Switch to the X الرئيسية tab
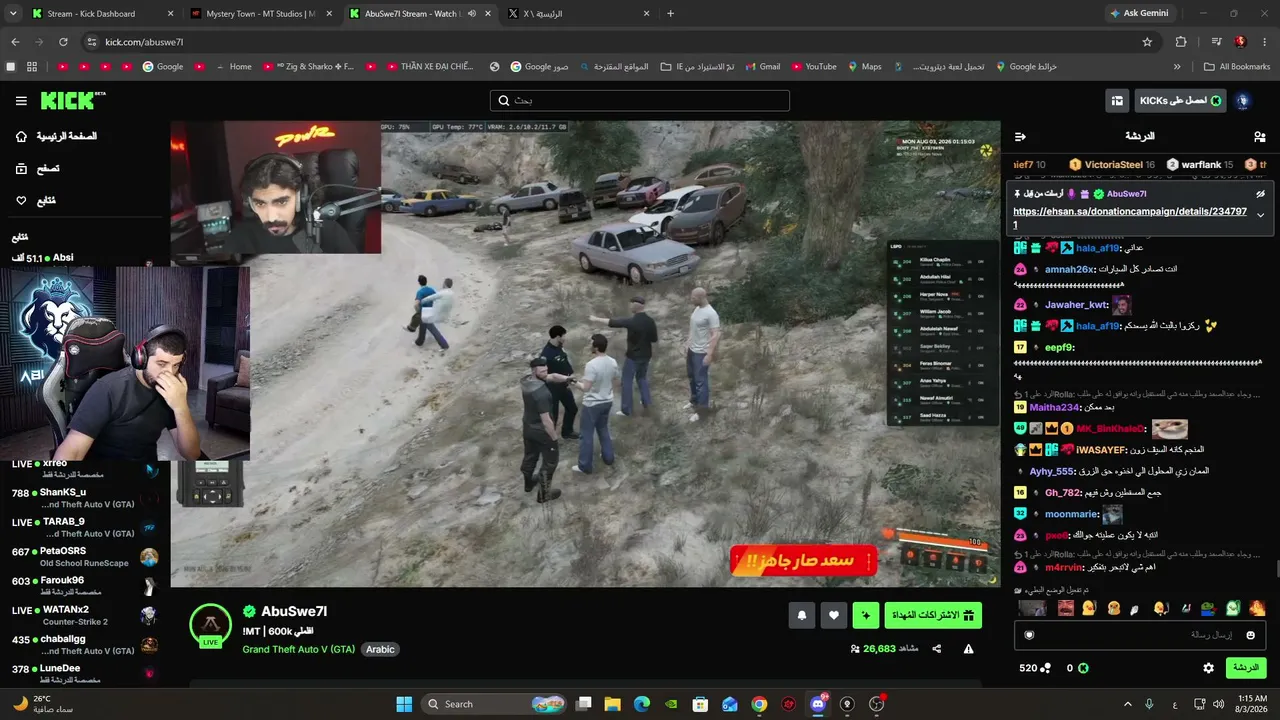Viewport: 1280px width, 720px height. click(579, 14)
